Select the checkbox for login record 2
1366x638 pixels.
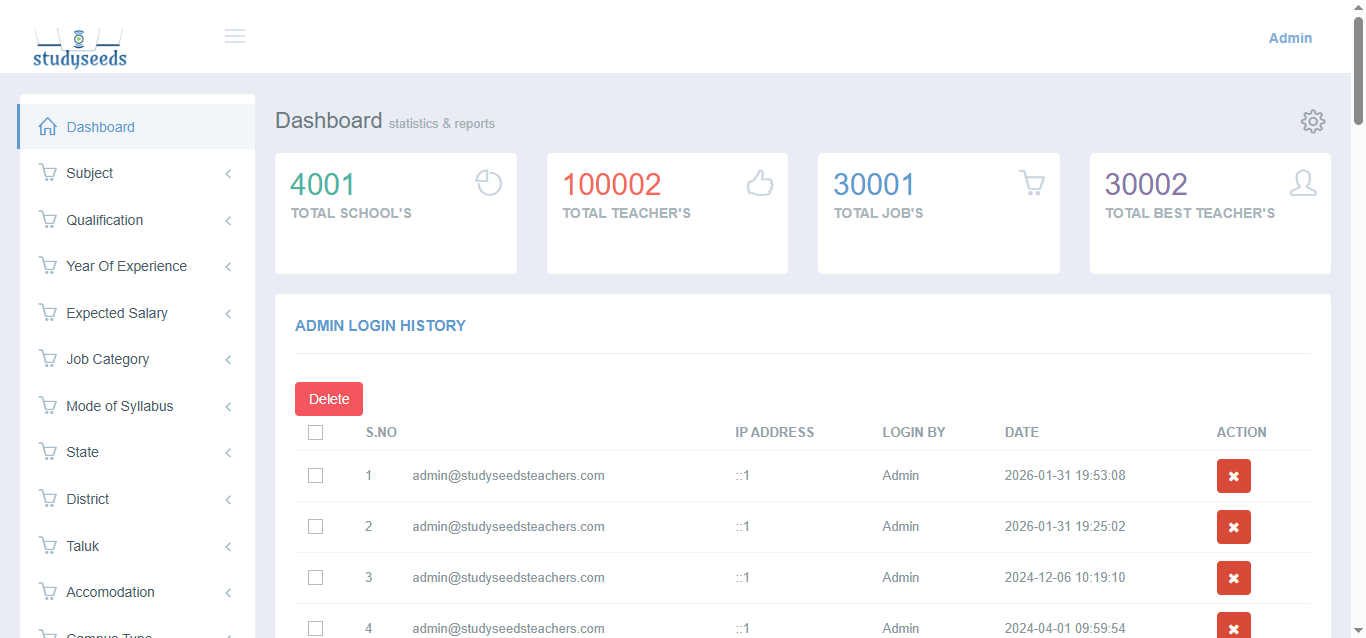click(316, 527)
